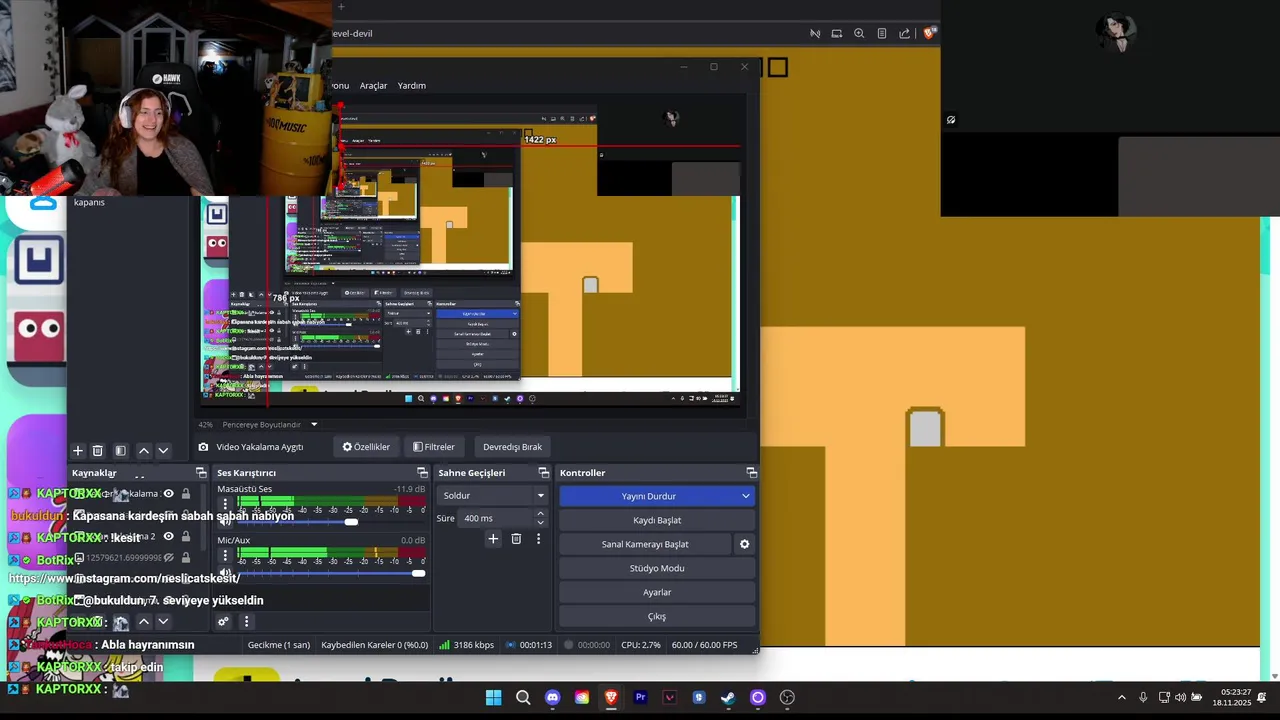The width and height of the screenshot is (1280, 720).
Task: Move scene down arrow above the Kaynaklar panel
Action: [x=163, y=451]
